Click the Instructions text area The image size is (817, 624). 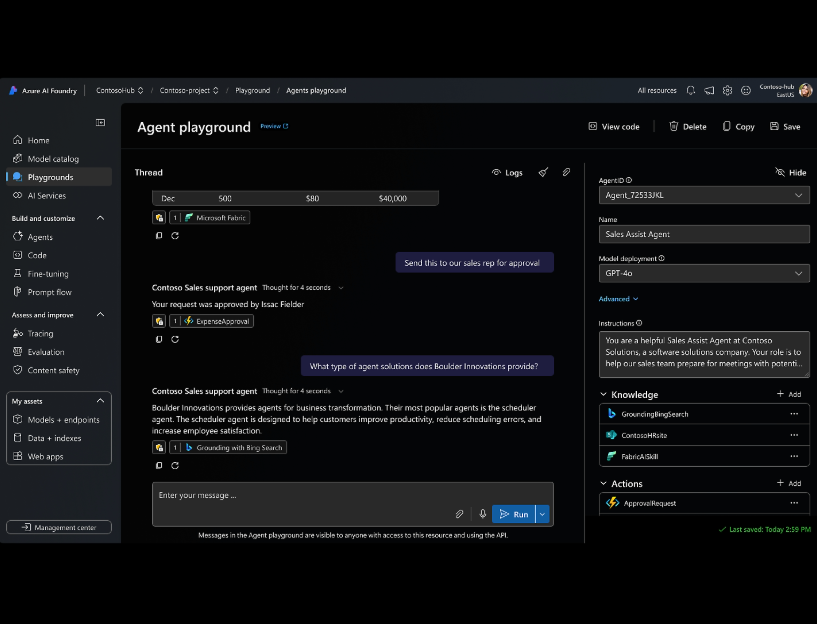click(704, 354)
